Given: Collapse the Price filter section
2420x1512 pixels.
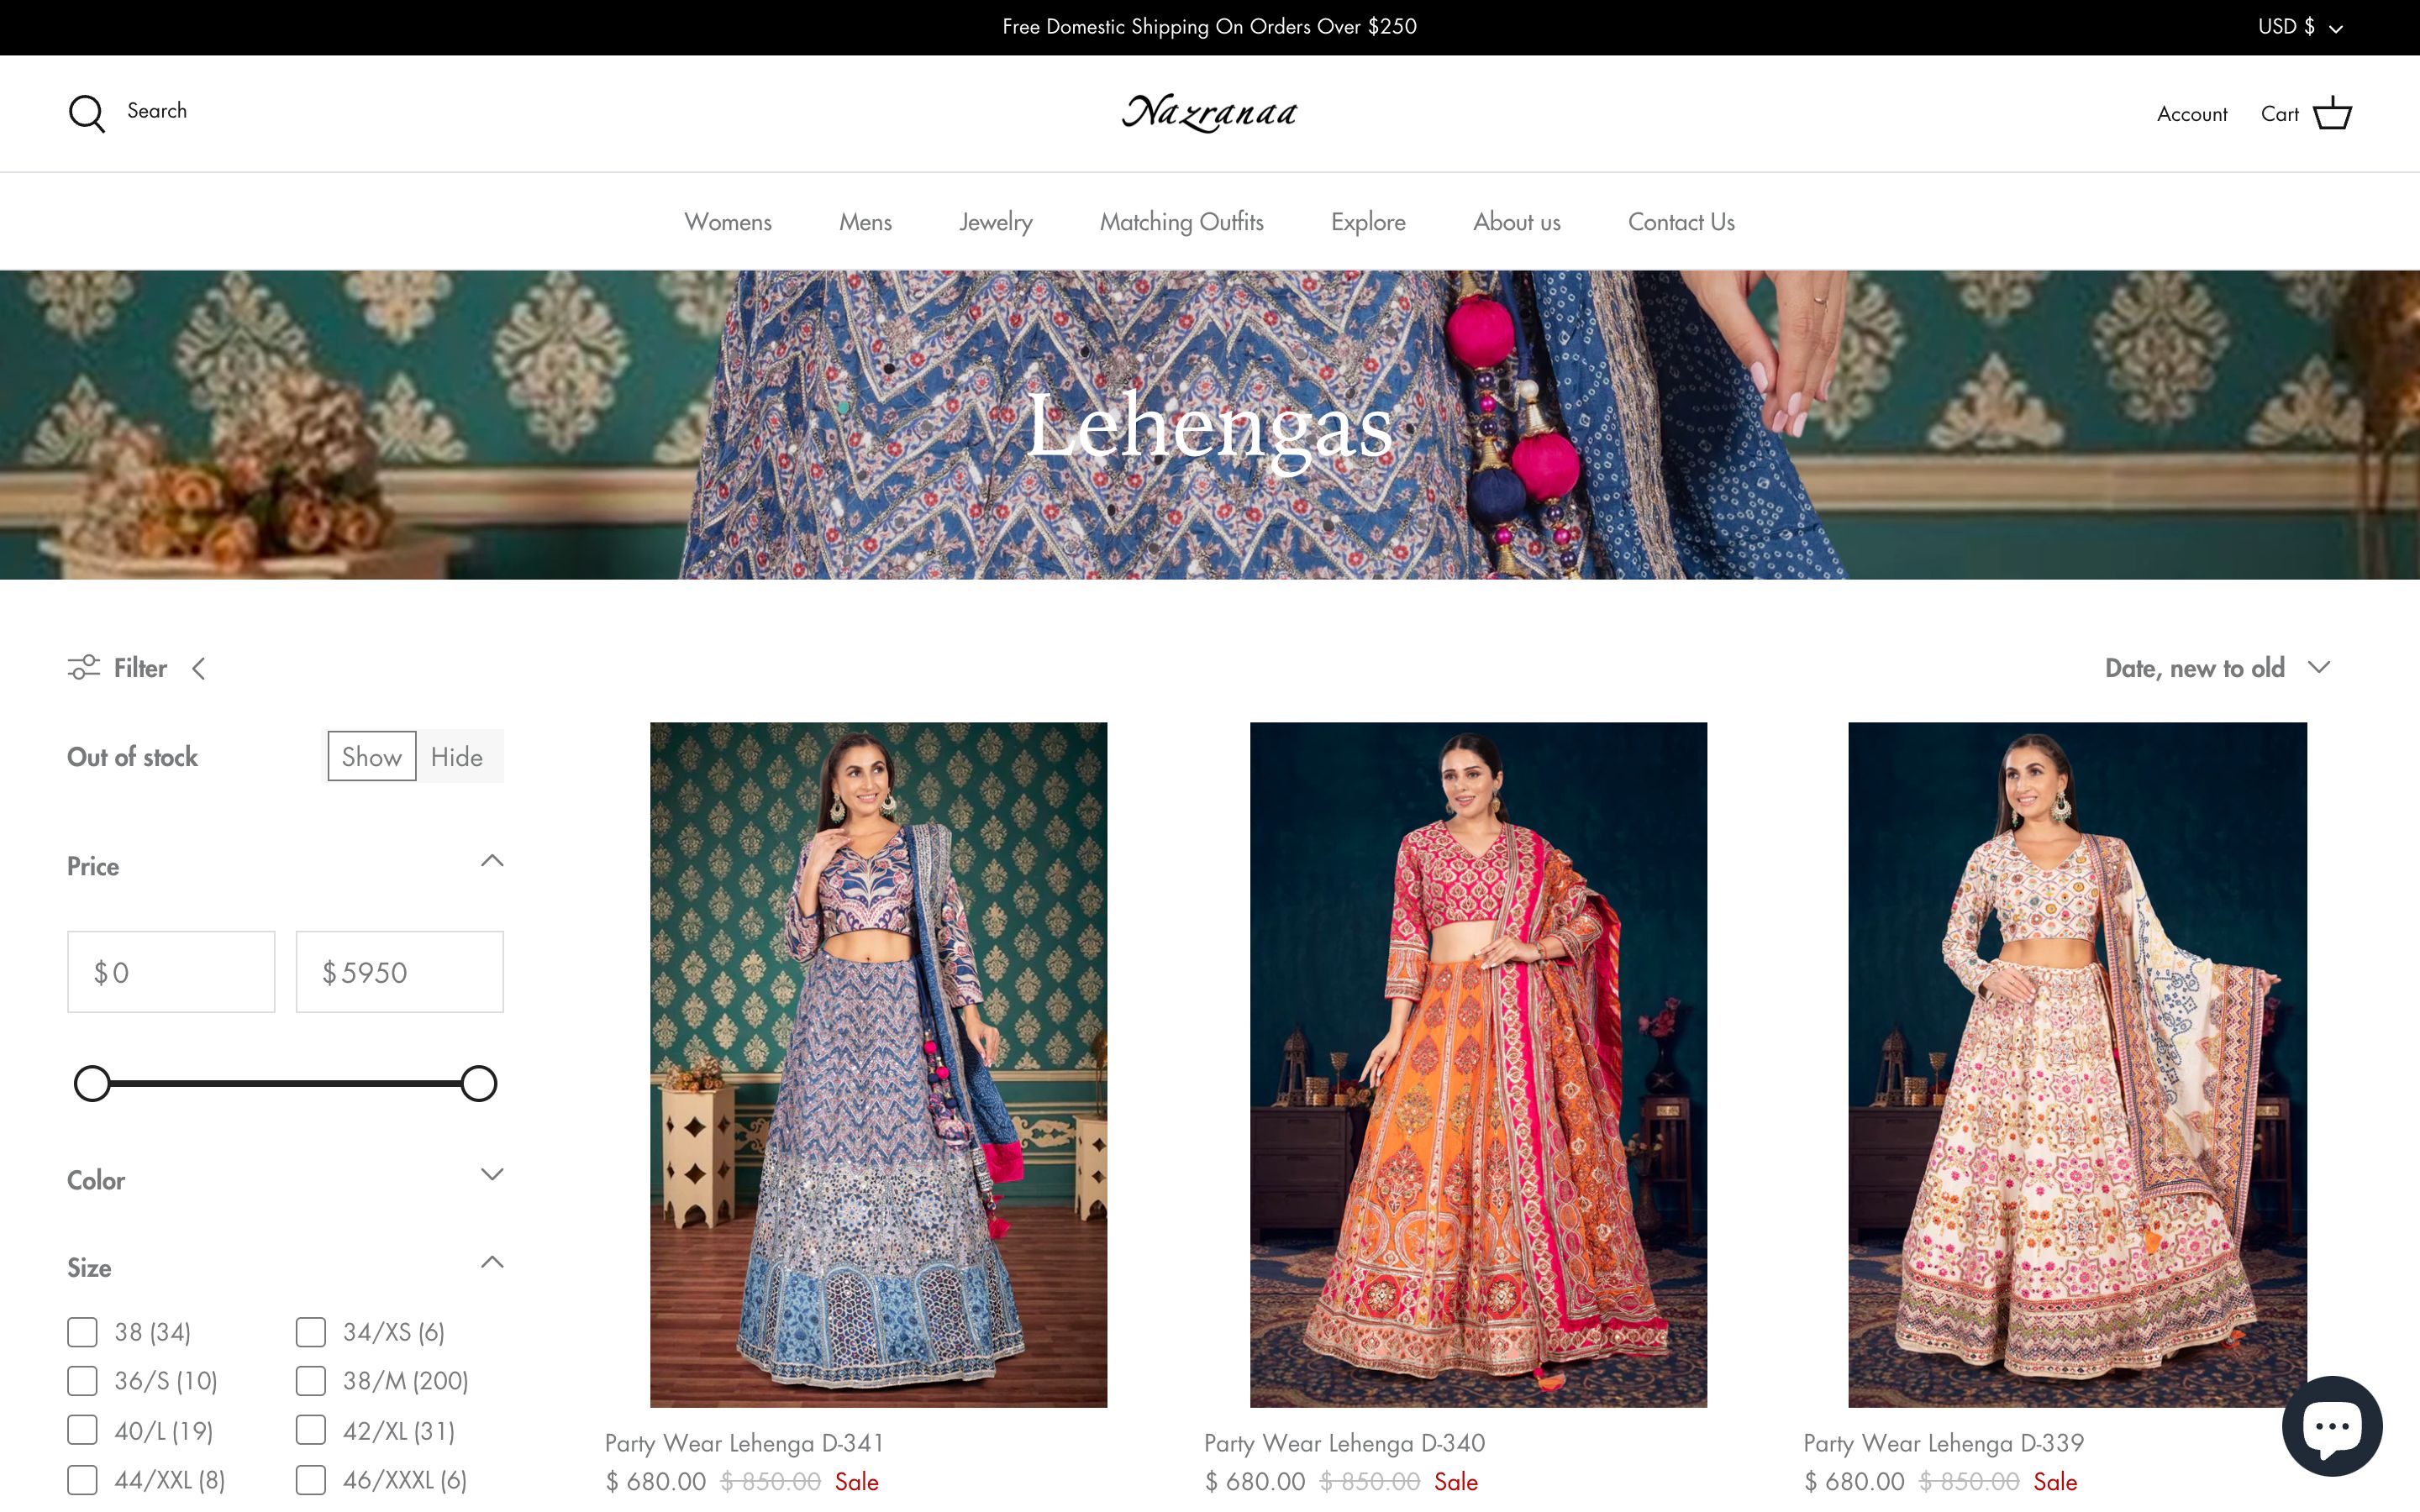Looking at the screenshot, I should (492, 860).
